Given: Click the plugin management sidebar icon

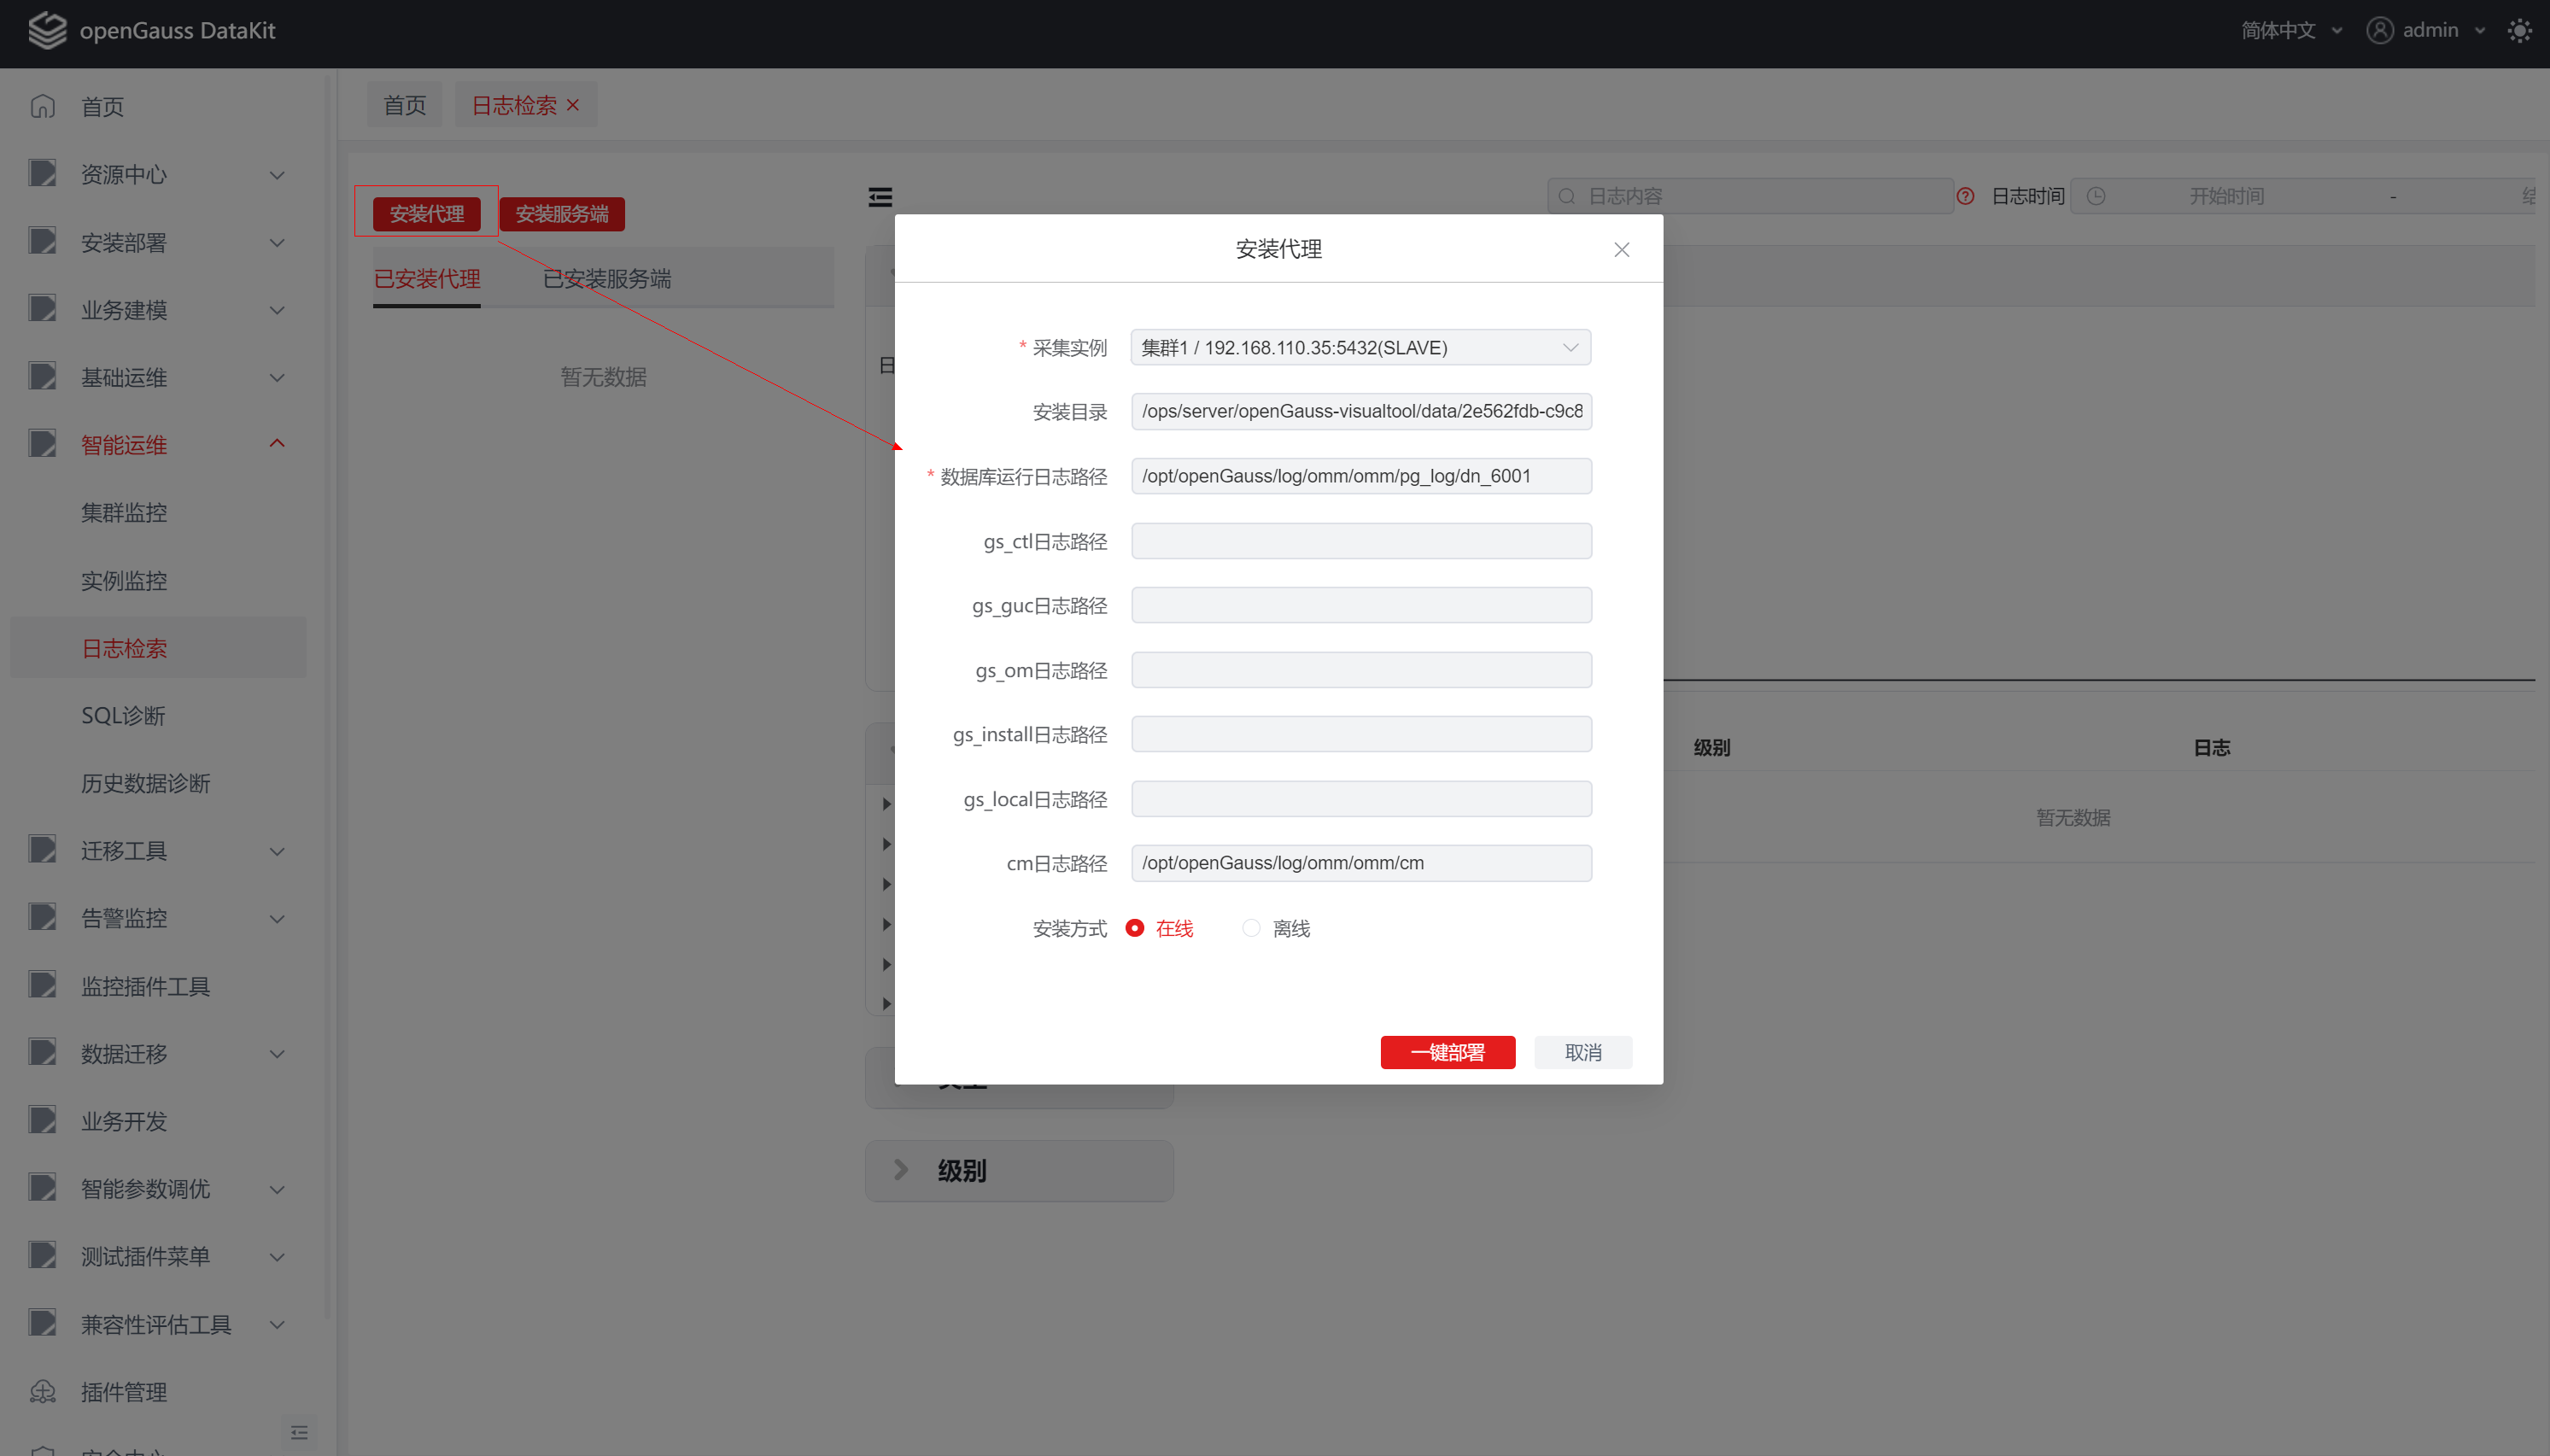Looking at the screenshot, I should 42,1391.
